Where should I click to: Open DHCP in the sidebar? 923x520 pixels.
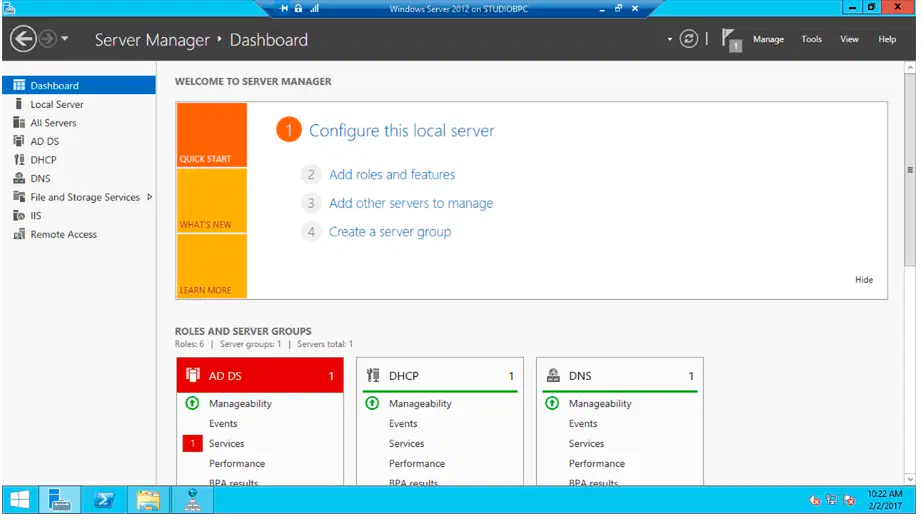79,160
